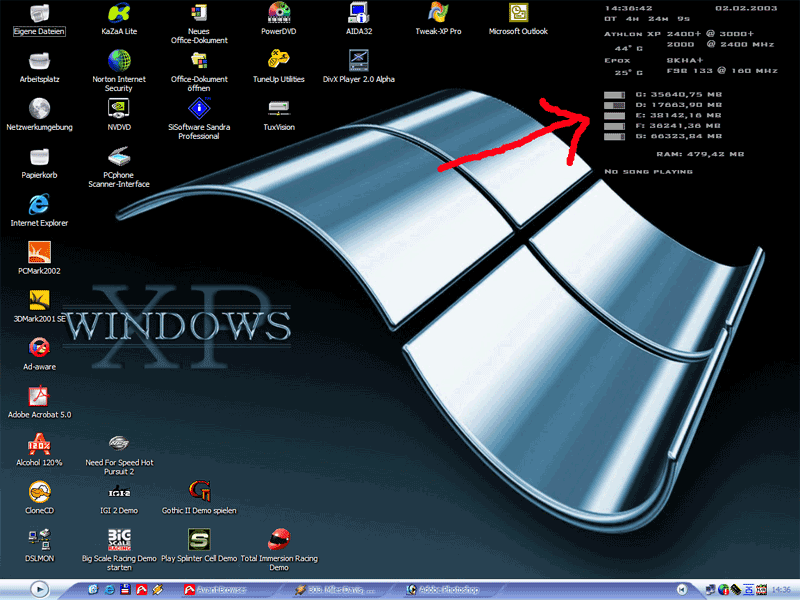Click the taskbar clock showing 14:36

(781, 590)
